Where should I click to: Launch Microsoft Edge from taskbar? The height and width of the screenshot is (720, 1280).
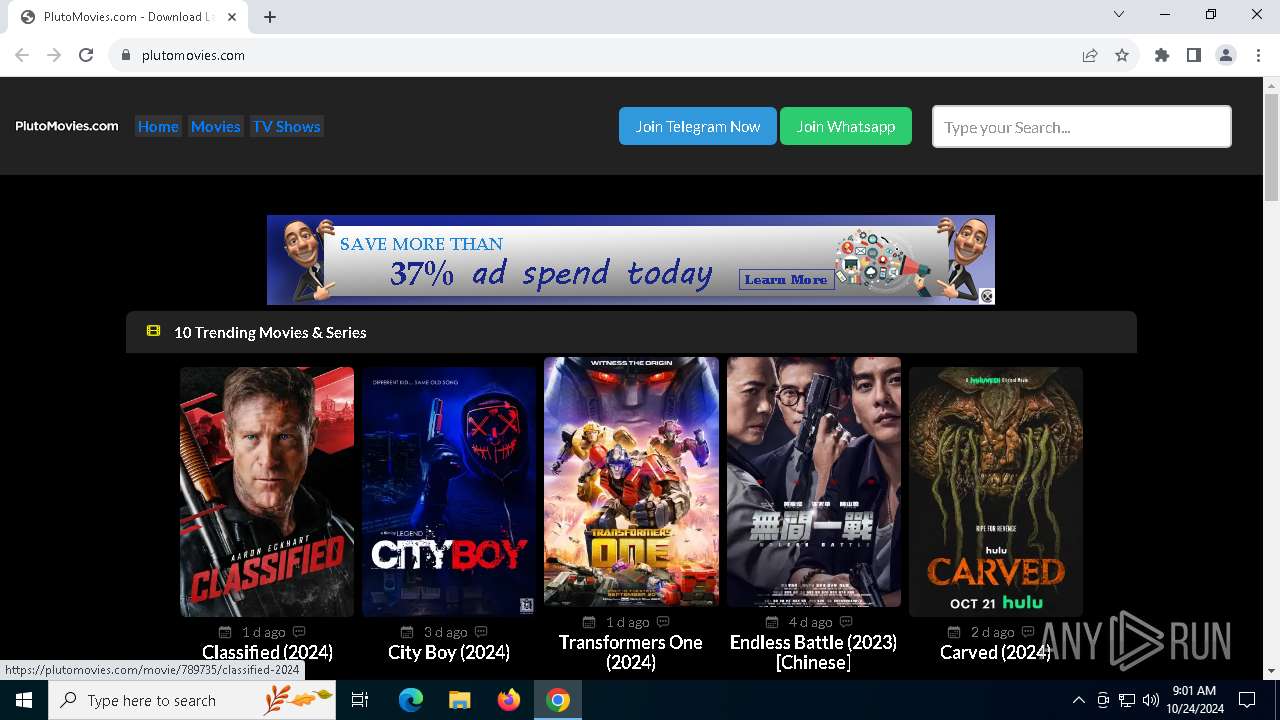point(411,700)
